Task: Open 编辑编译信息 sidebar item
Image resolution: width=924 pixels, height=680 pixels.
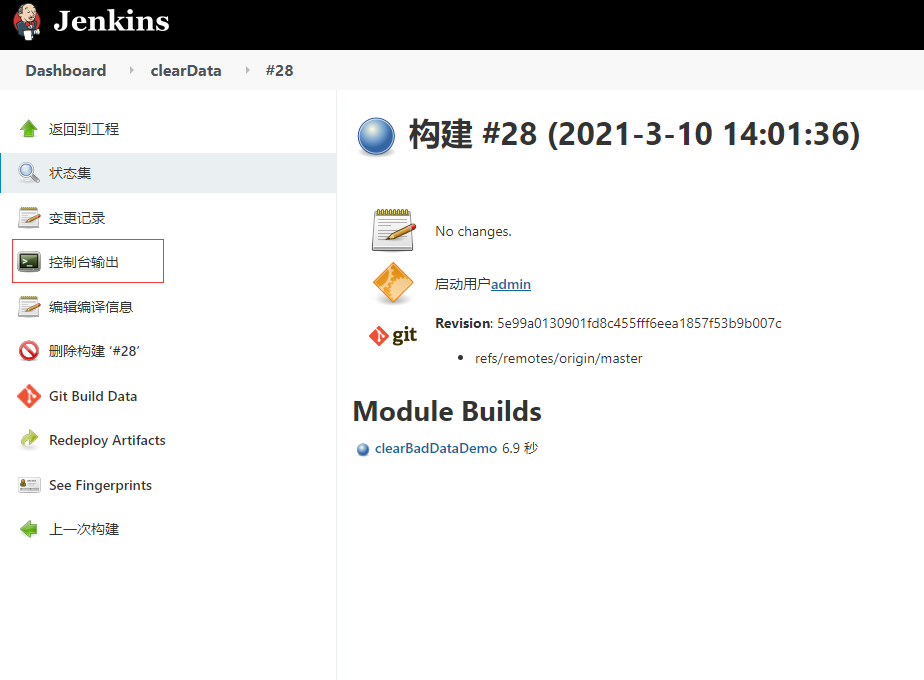Action: point(91,307)
